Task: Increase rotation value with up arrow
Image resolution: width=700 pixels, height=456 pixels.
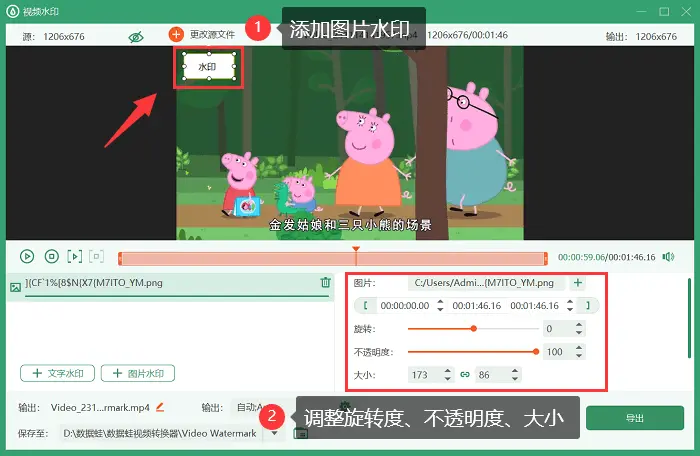Action: click(x=579, y=325)
